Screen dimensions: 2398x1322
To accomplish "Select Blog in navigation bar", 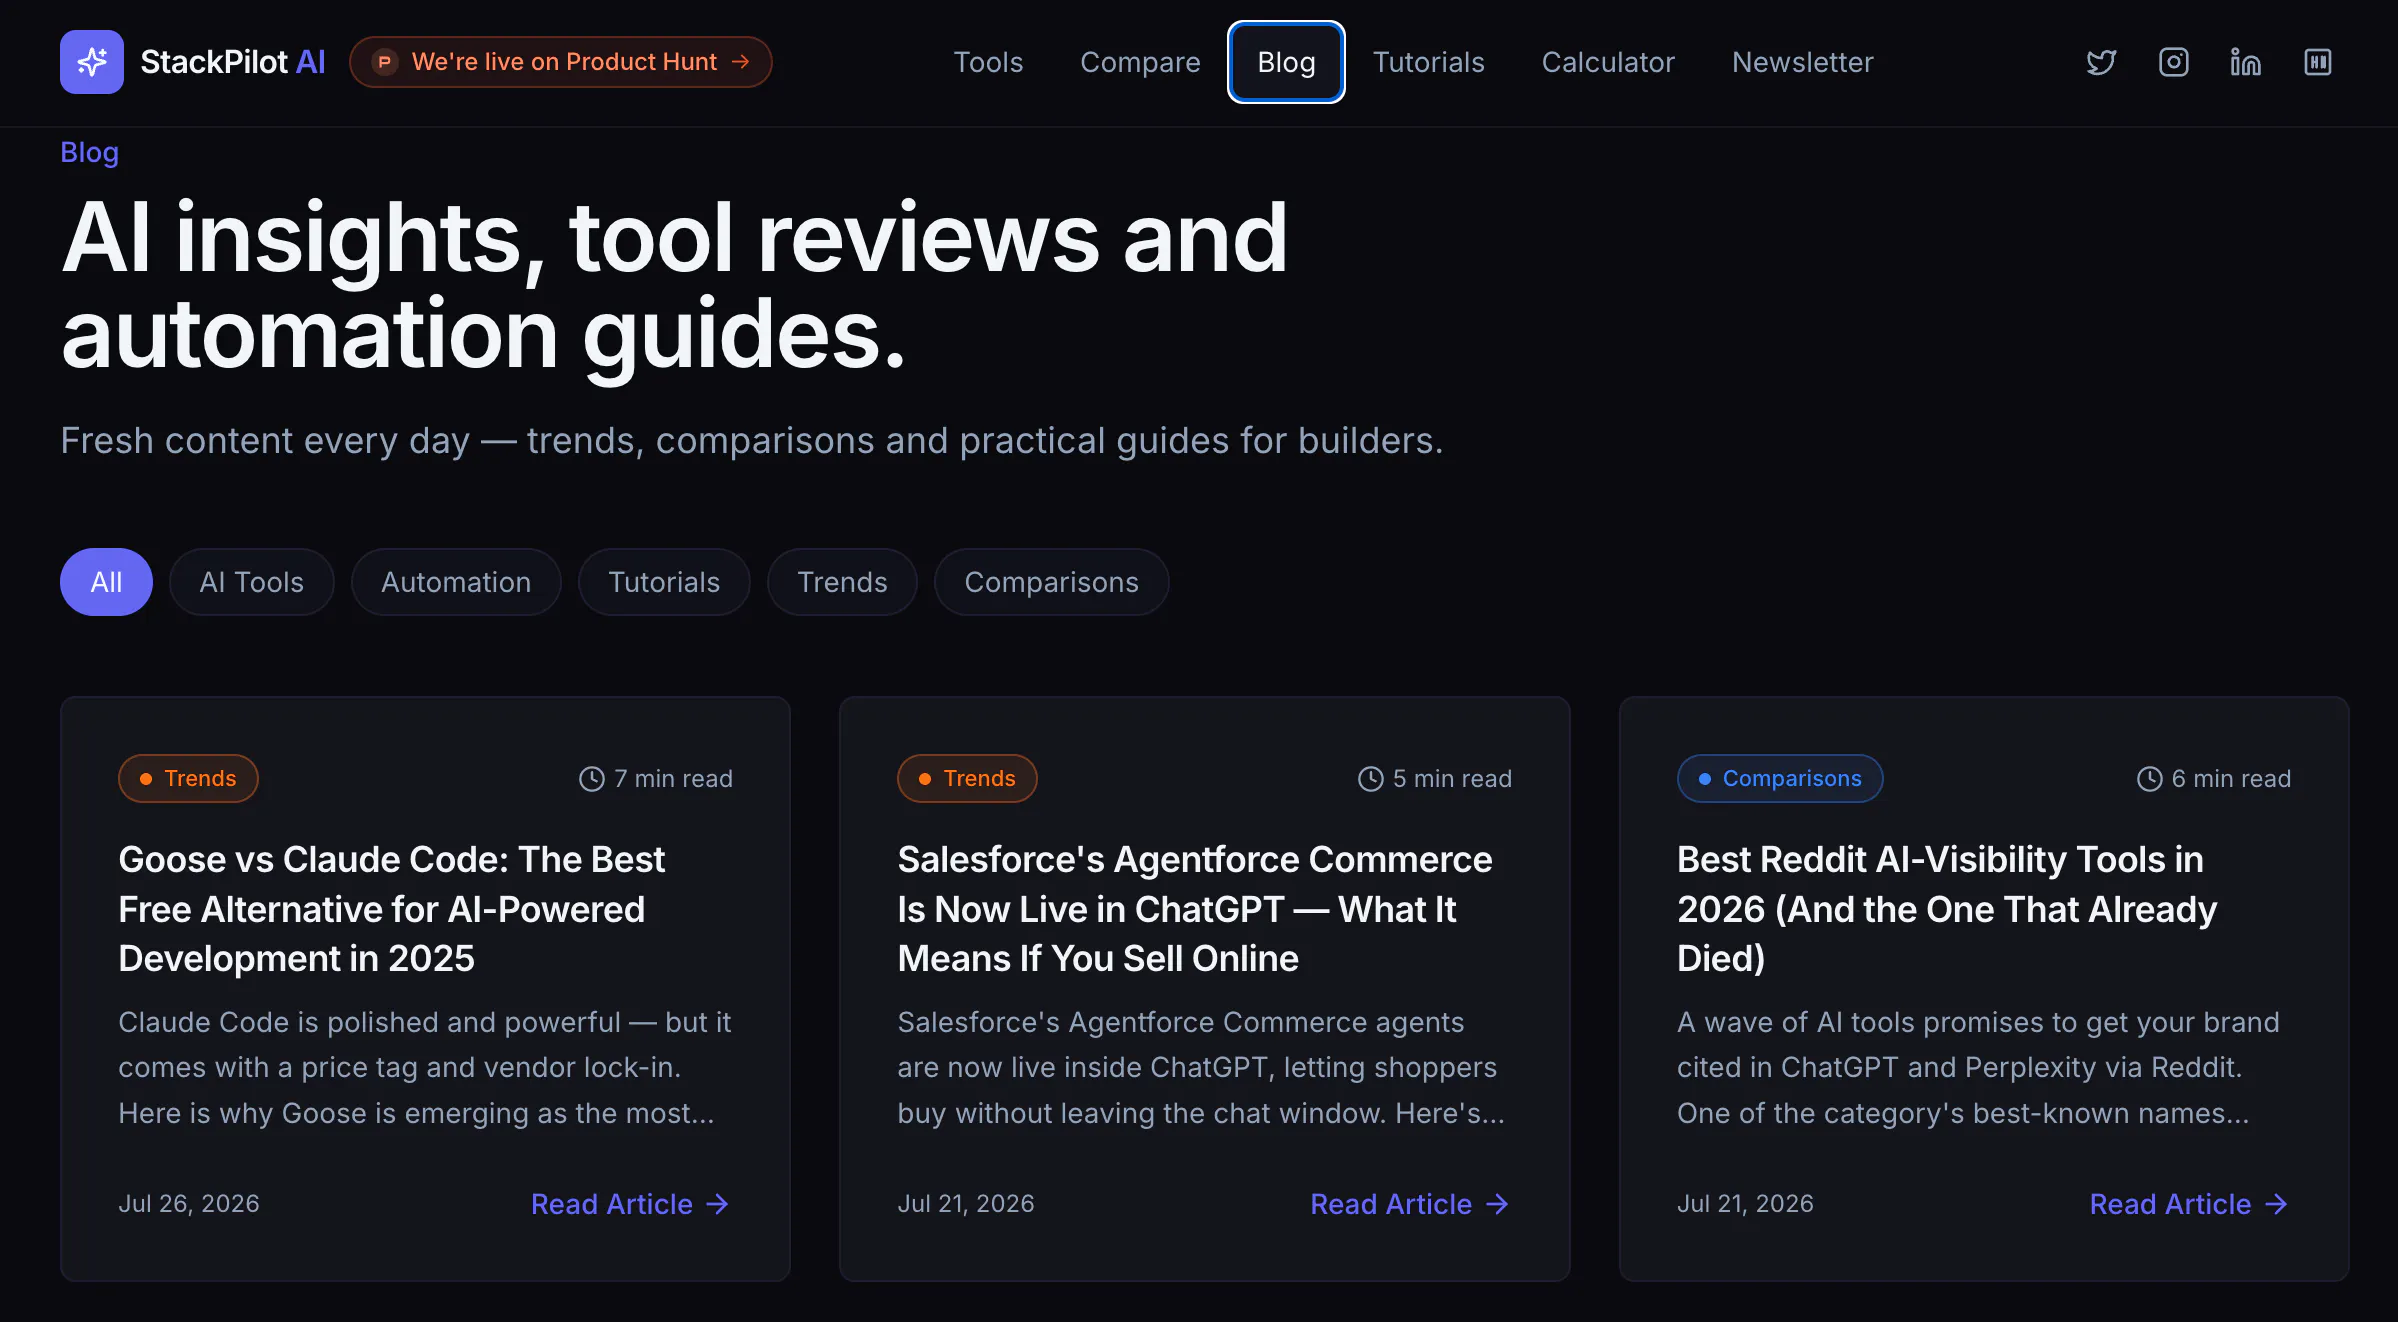I will [1286, 62].
